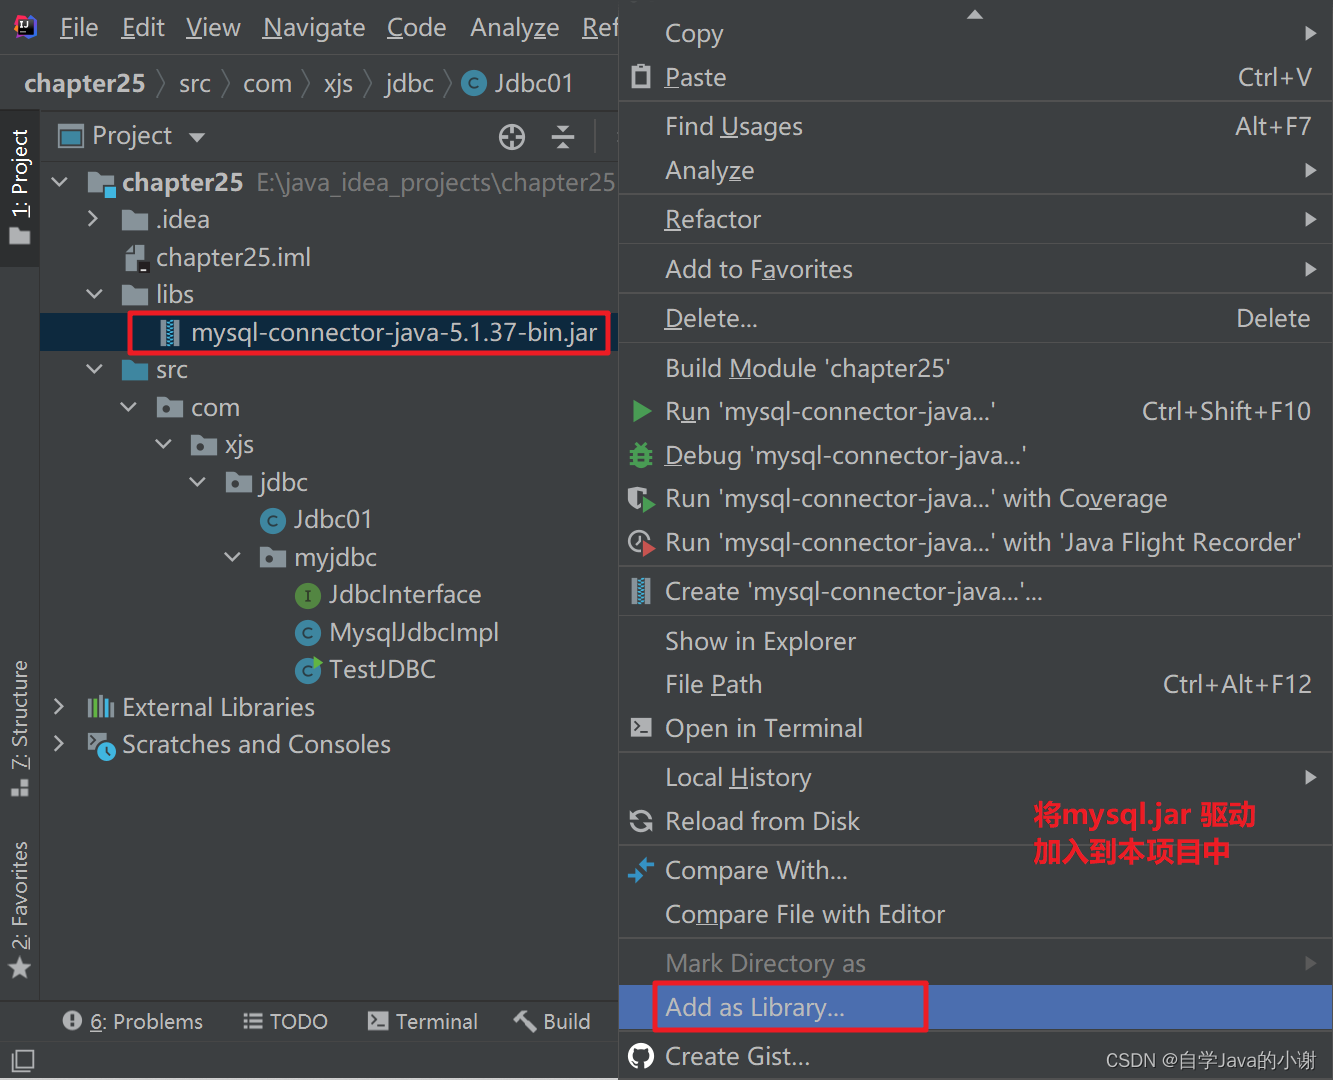Click the Jdbc01 class icon in breadcrumb

click(x=474, y=84)
